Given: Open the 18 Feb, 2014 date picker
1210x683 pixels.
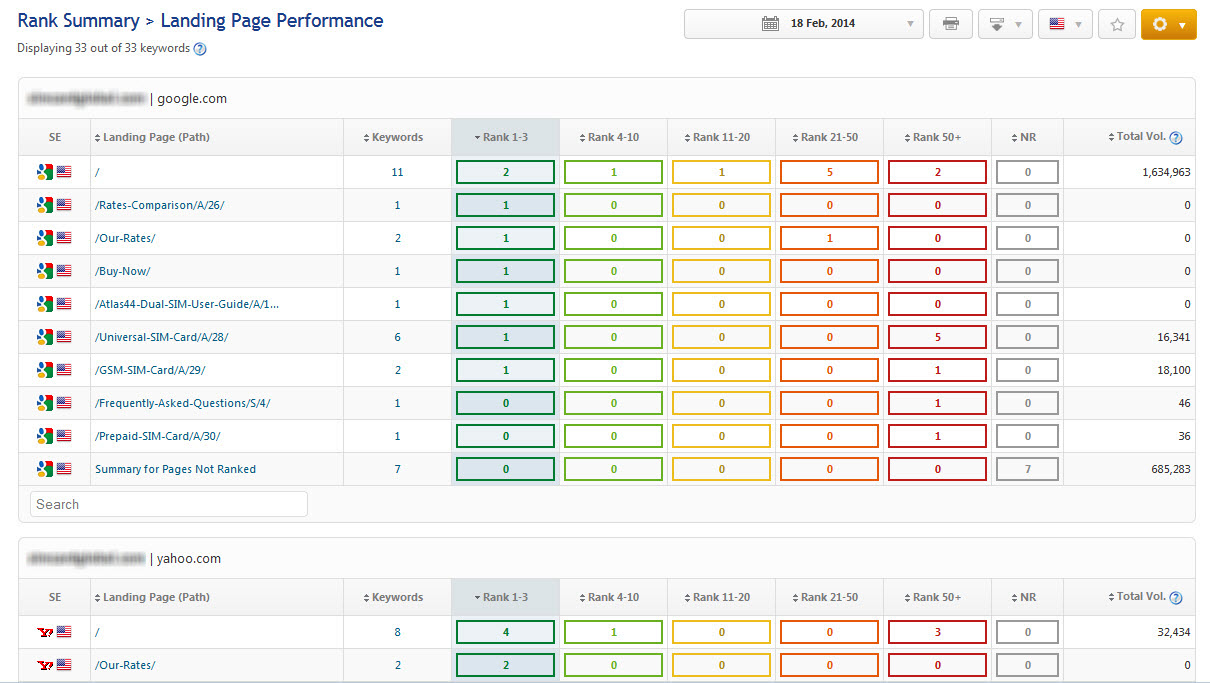Looking at the screenshot, I should [803, 24].
